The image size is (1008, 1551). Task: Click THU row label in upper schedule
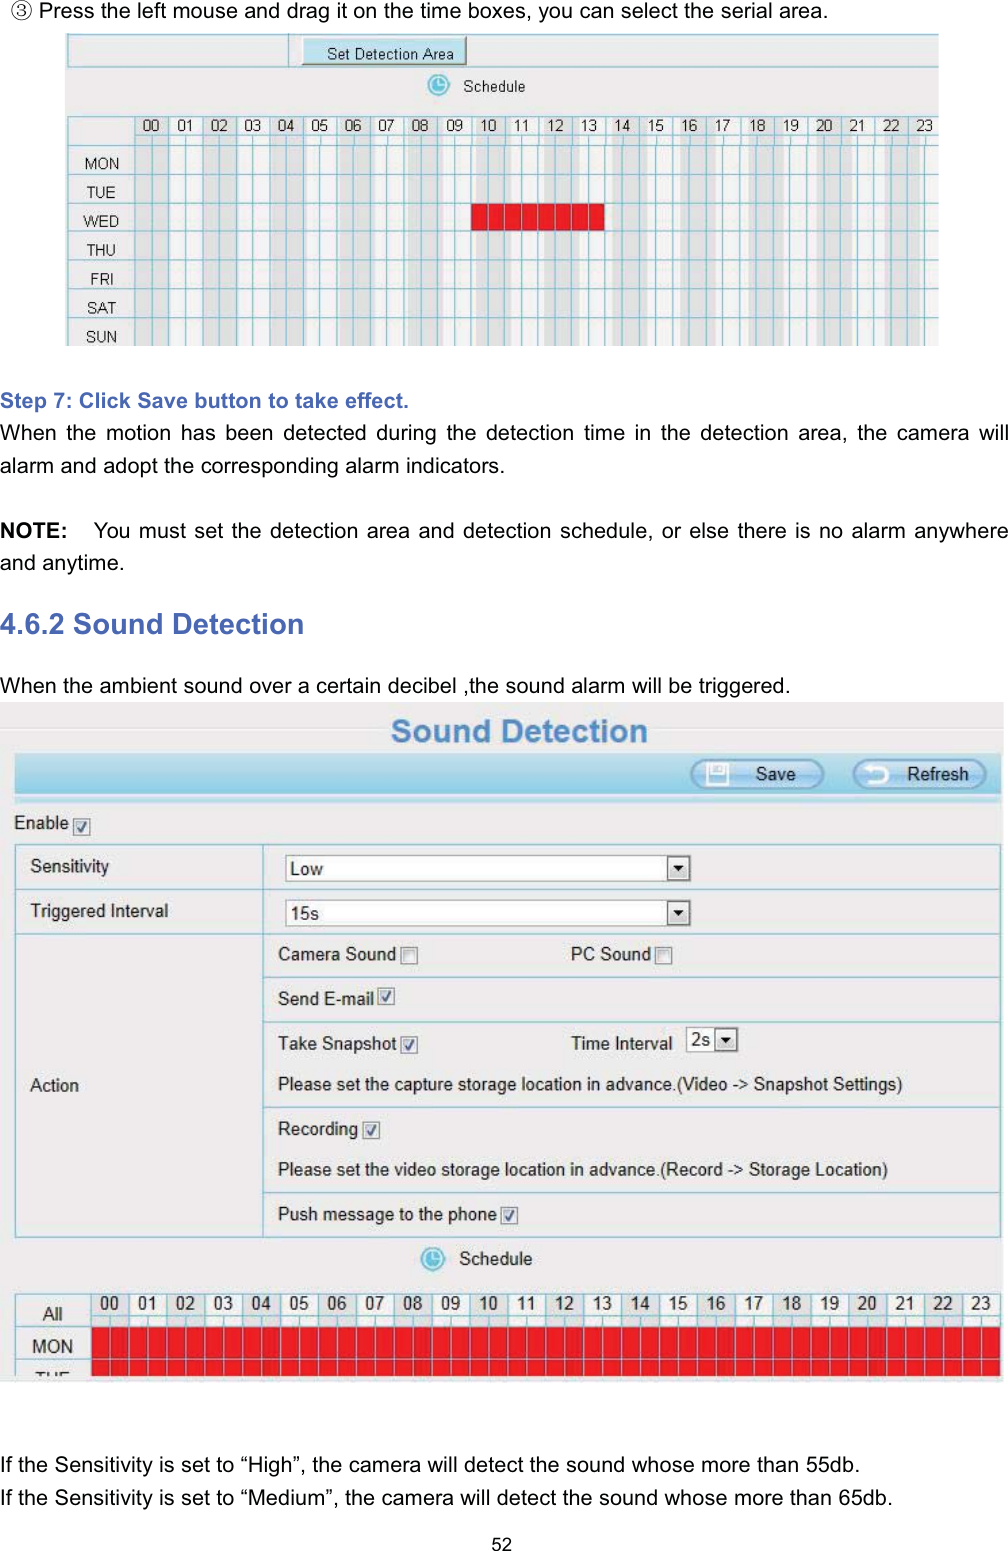(101, 250)
